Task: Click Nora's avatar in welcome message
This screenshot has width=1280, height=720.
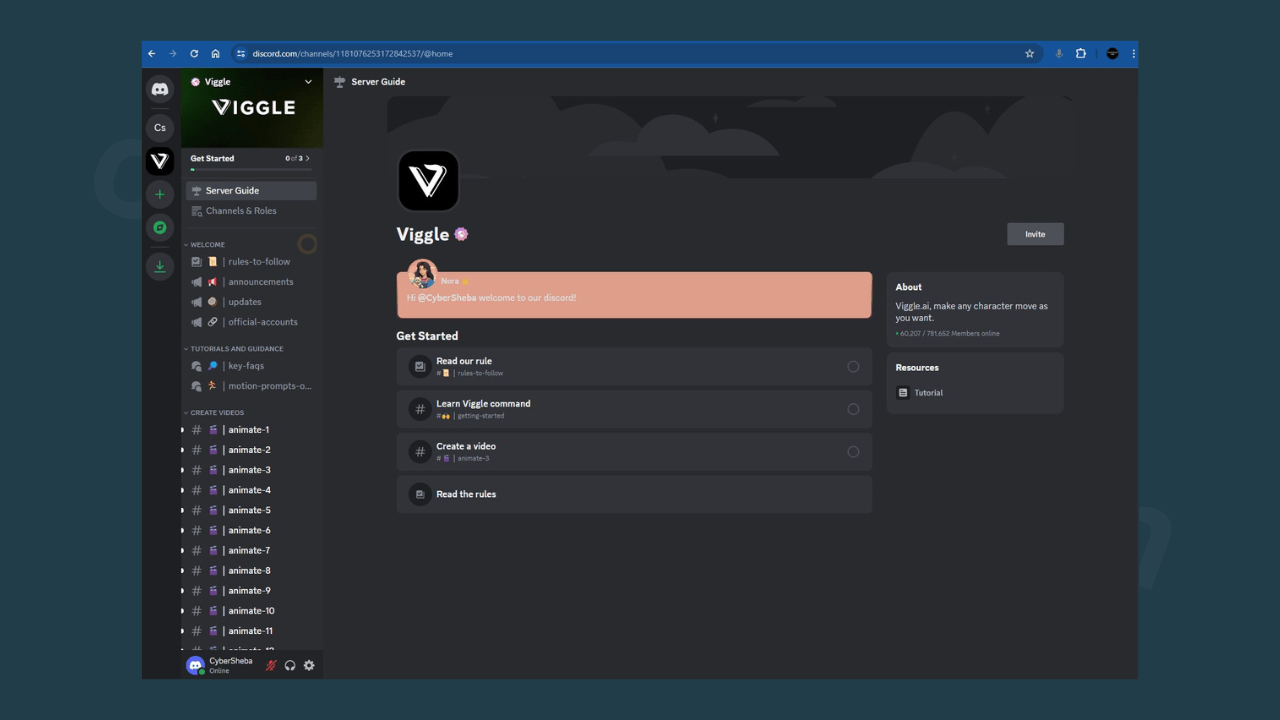Action: click(422, 274)
